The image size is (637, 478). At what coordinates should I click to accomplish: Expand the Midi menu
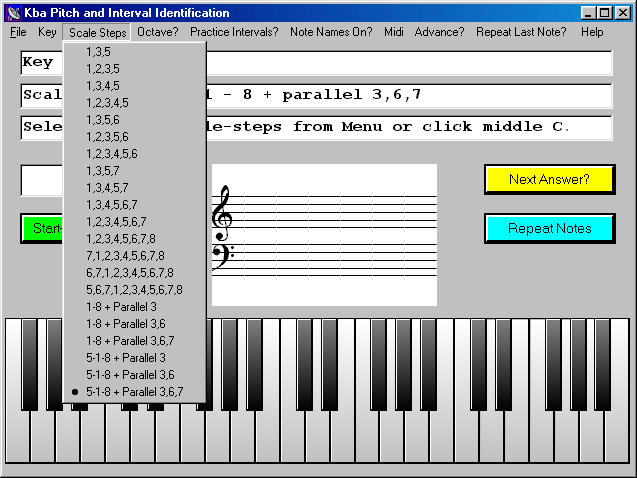pyautogui.click(x=393, y=32)
